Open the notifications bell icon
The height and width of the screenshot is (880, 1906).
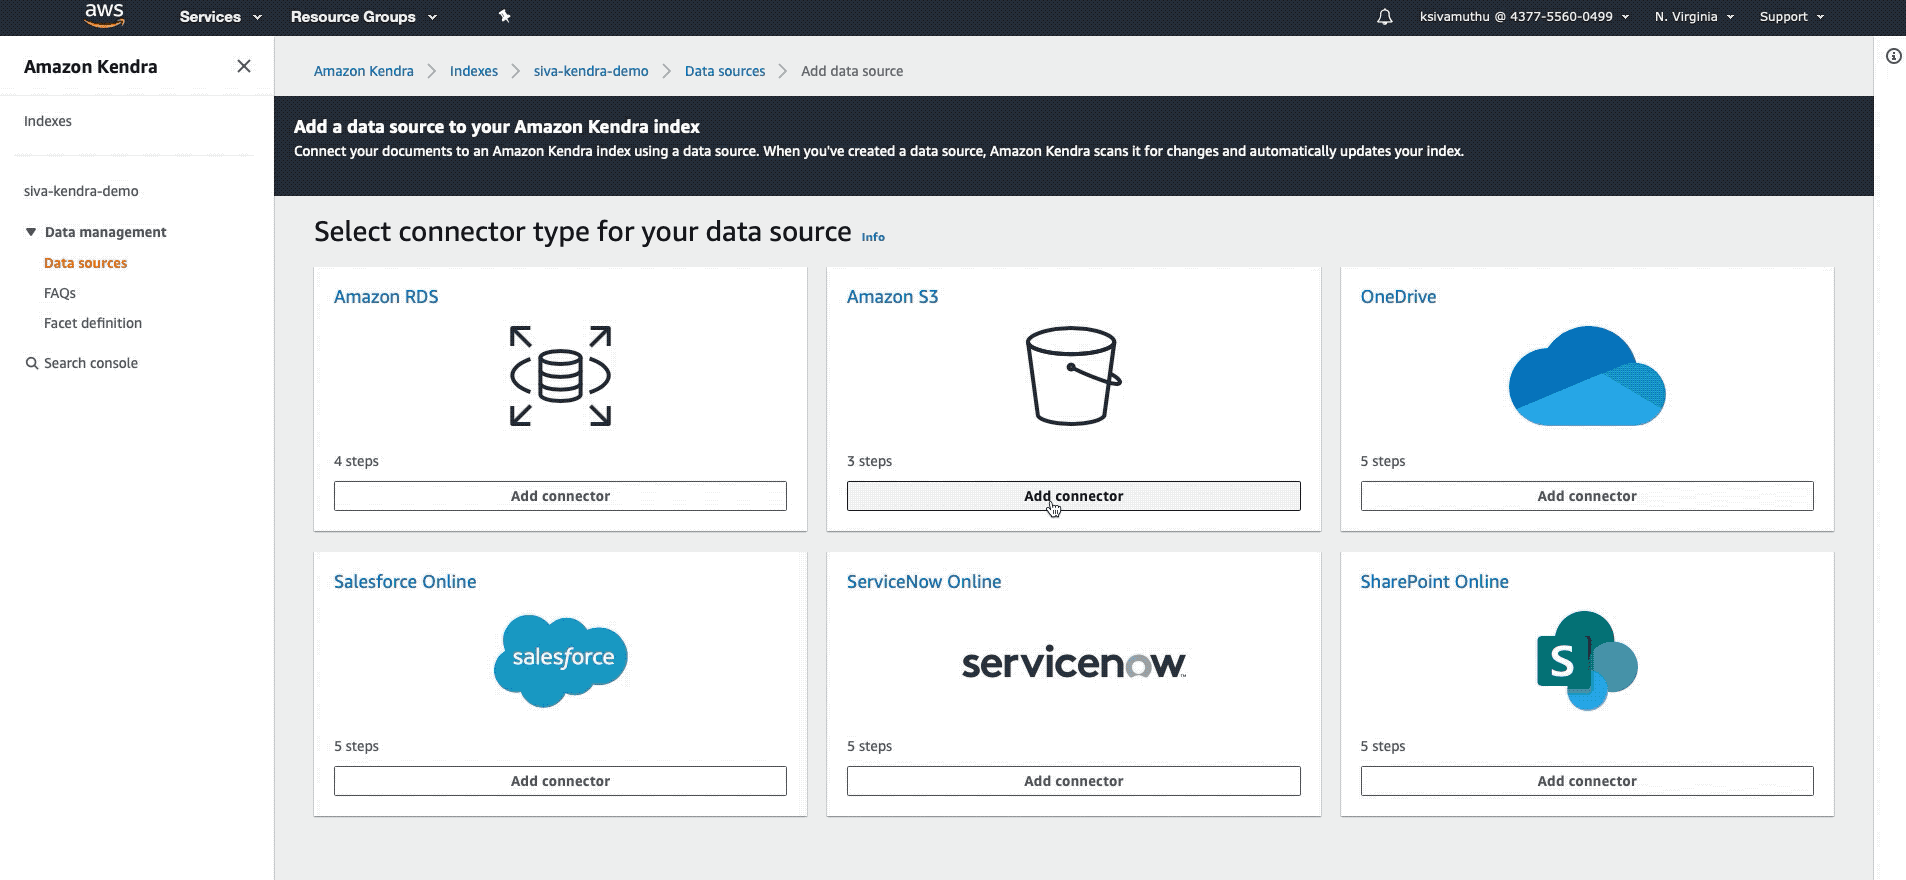pos(1384,17)
